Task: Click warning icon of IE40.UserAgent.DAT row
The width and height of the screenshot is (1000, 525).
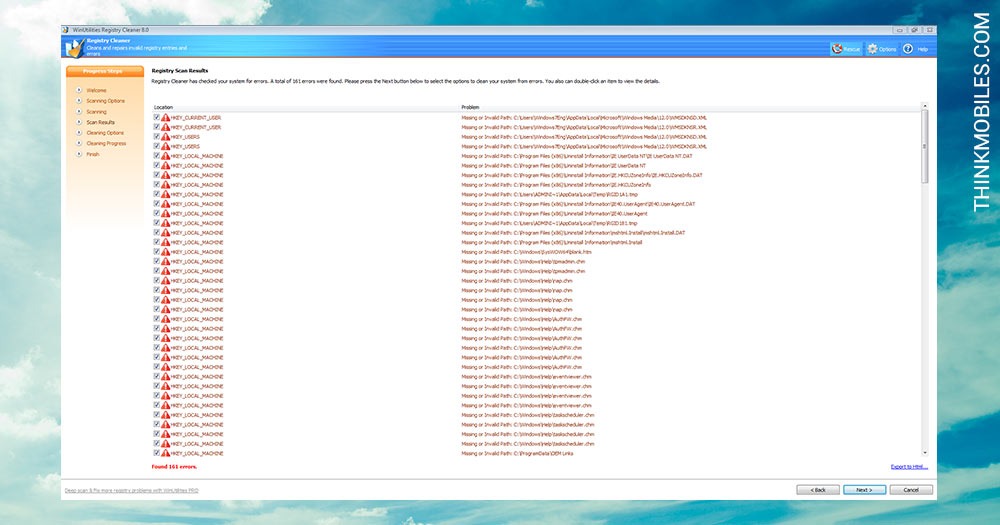Action: coord(166,203)
